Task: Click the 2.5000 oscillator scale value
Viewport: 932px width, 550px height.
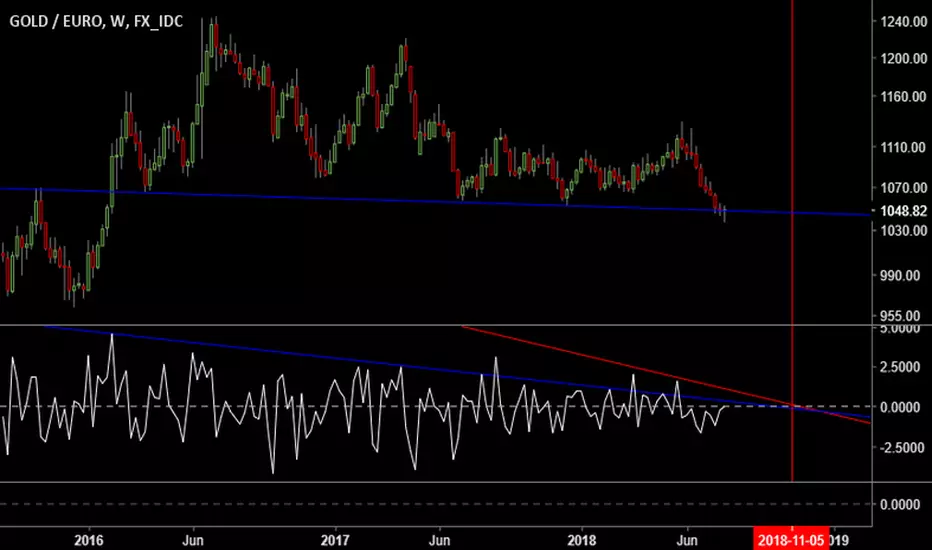Action: click(x=900, y=367)
